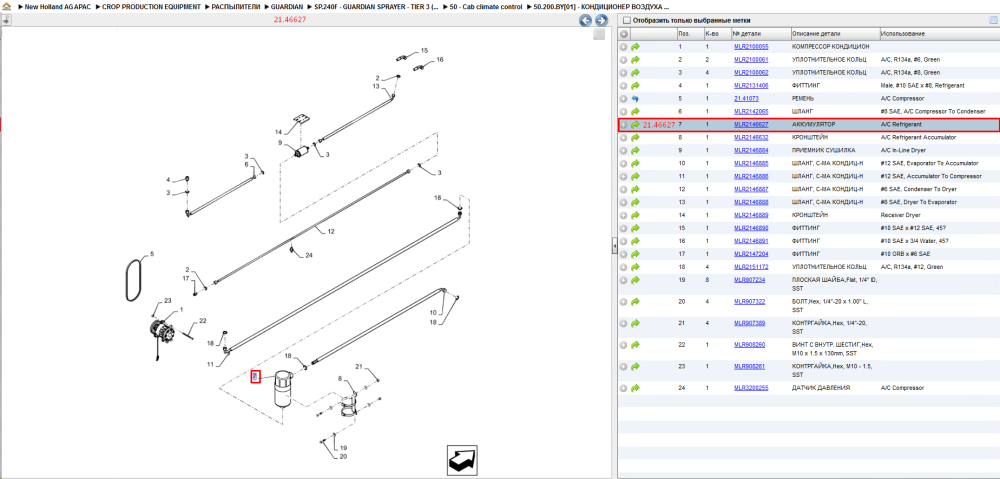Select callout 22 screw label in diagram
This screenshot has height=479, width=1000.
coord(203,321)
